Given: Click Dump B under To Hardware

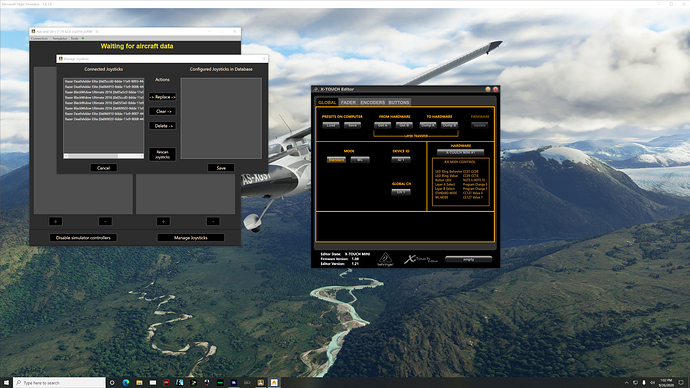Looking at the screenshot, I should 449,125.
